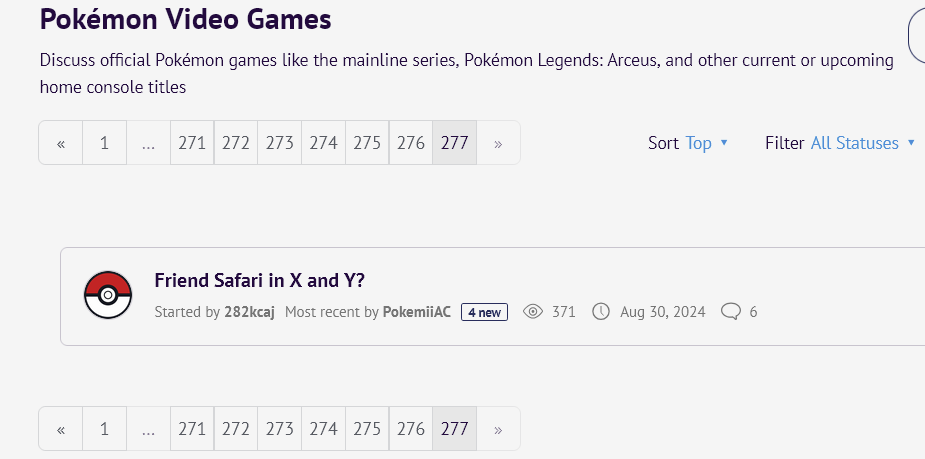This screenshot has height=459, width=925.
Task: Open the profile of user 282kcaj
Action: point(250,312)
